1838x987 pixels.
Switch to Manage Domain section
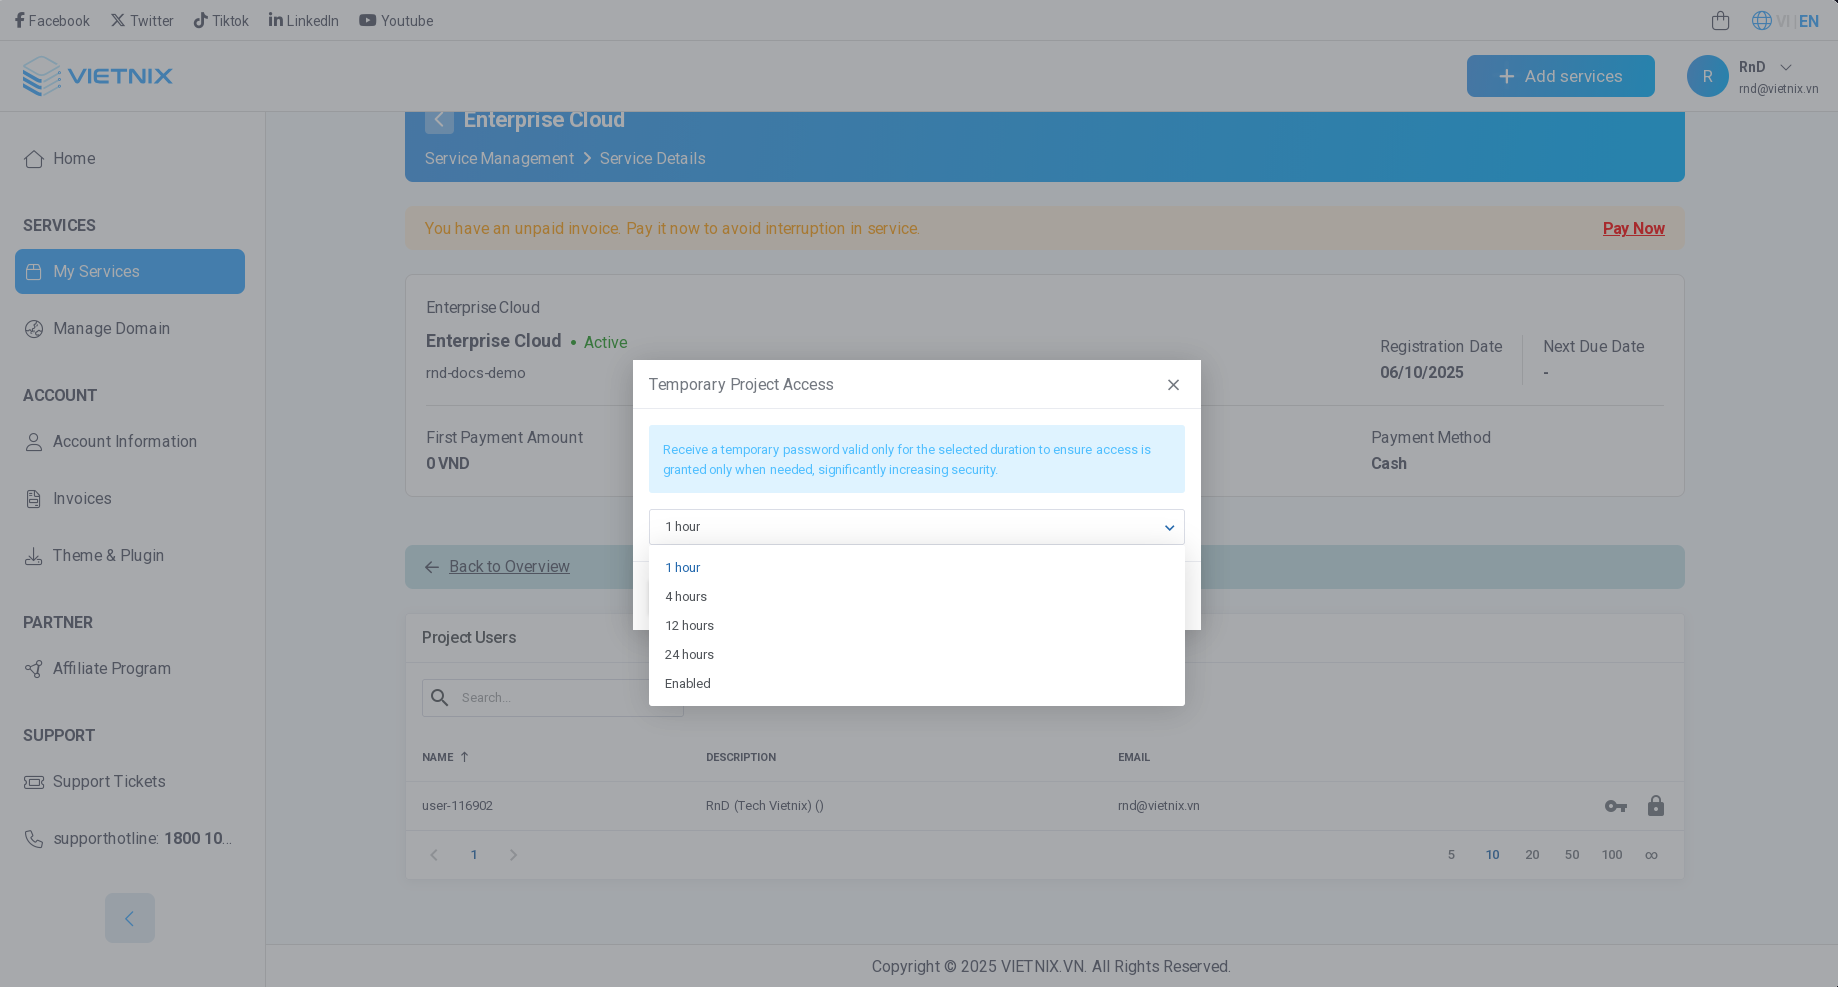pos(112,328)
